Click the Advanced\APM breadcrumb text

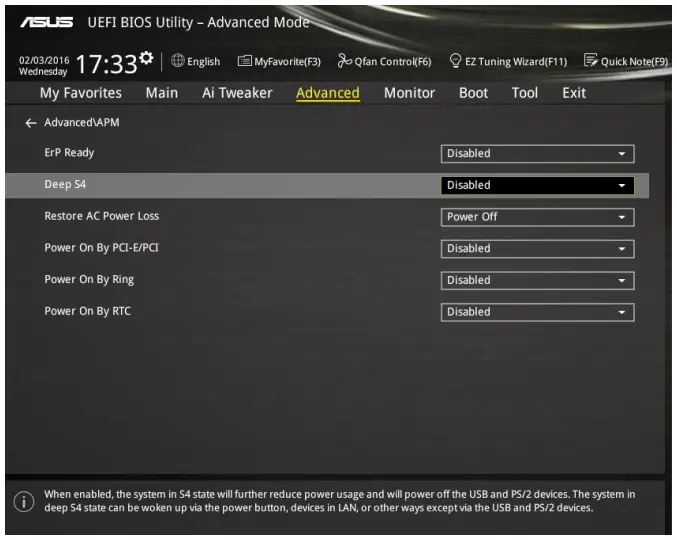click(x=82, y=123)
